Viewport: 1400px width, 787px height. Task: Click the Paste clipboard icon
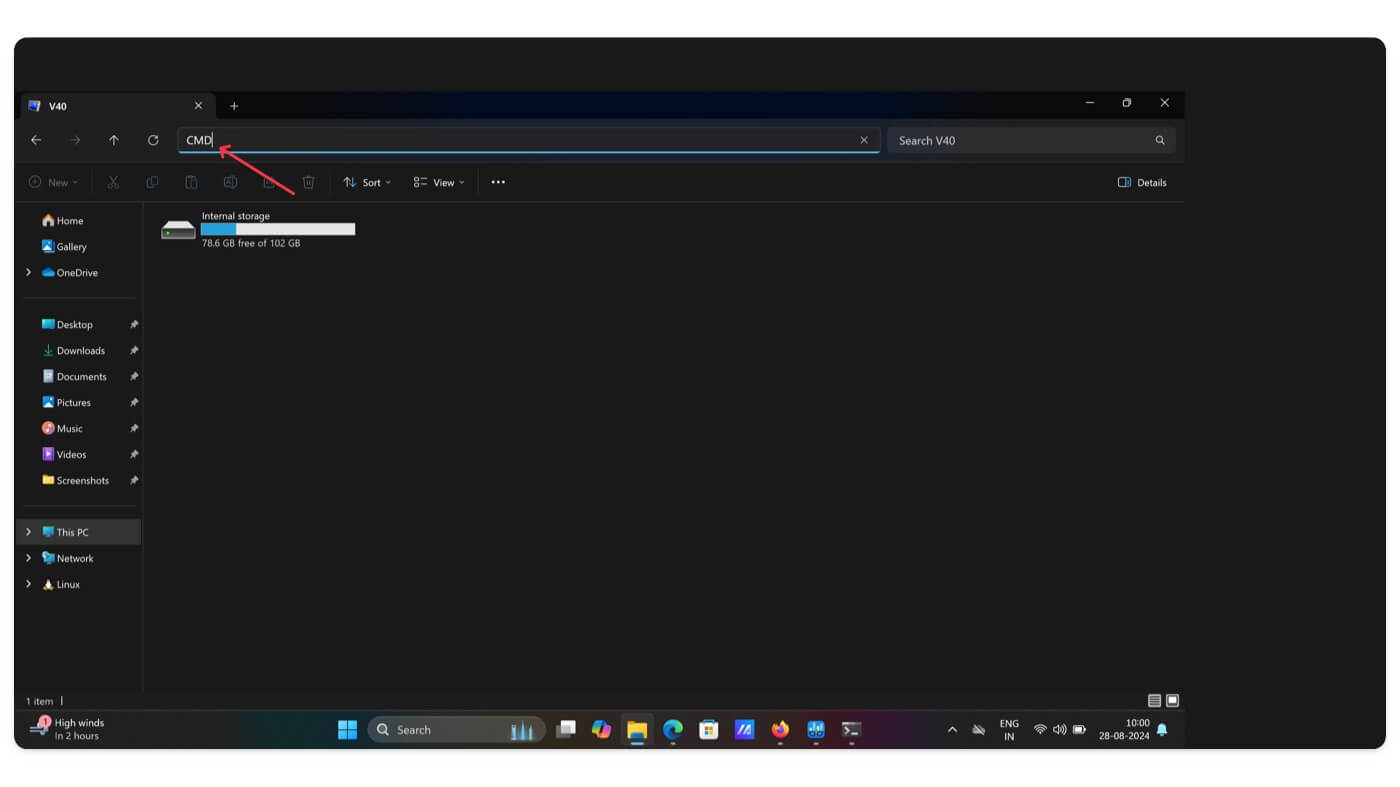click(191, 182)
